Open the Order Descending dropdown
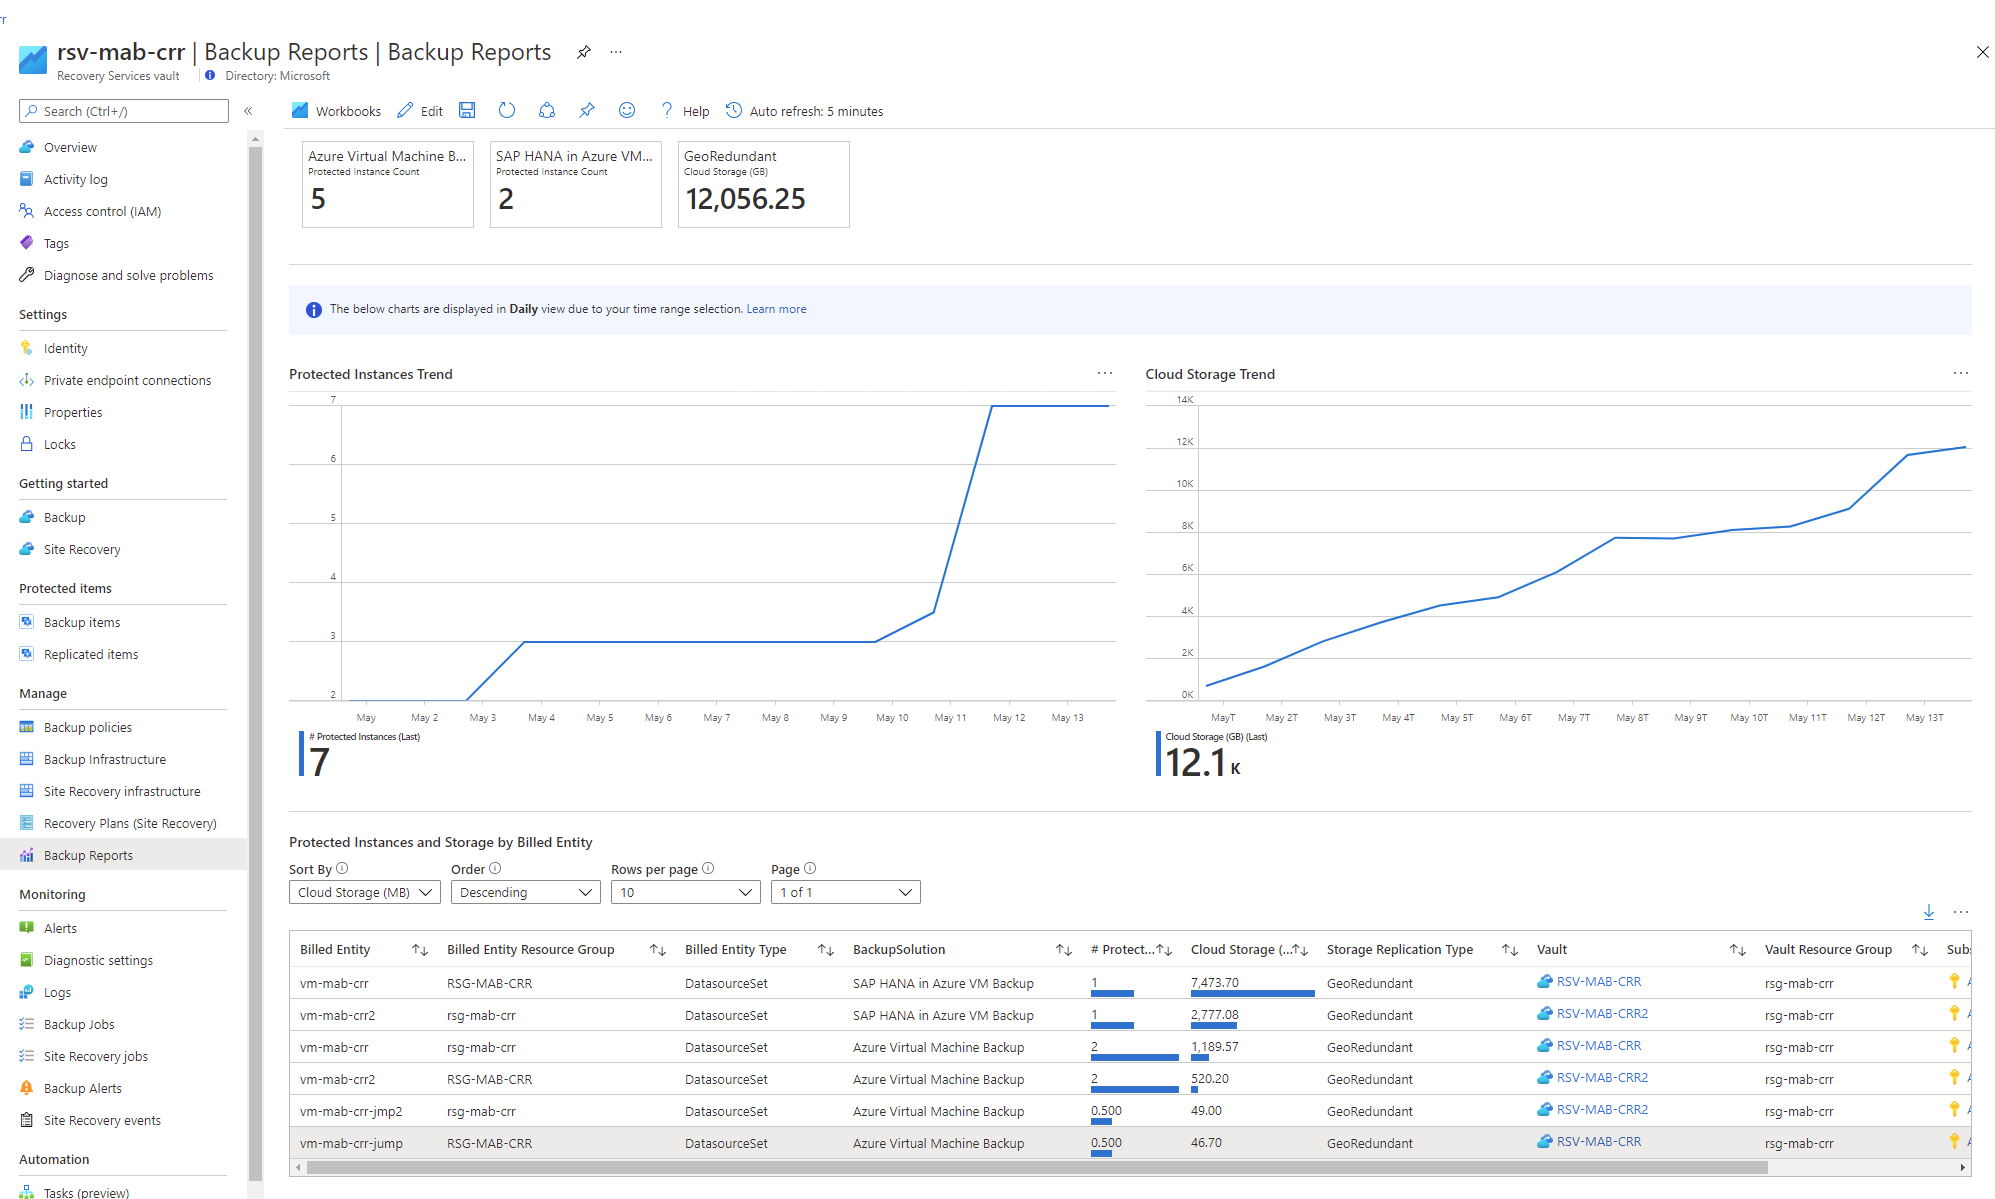Screen dimensions: 1995x1199 pos(520,891)
